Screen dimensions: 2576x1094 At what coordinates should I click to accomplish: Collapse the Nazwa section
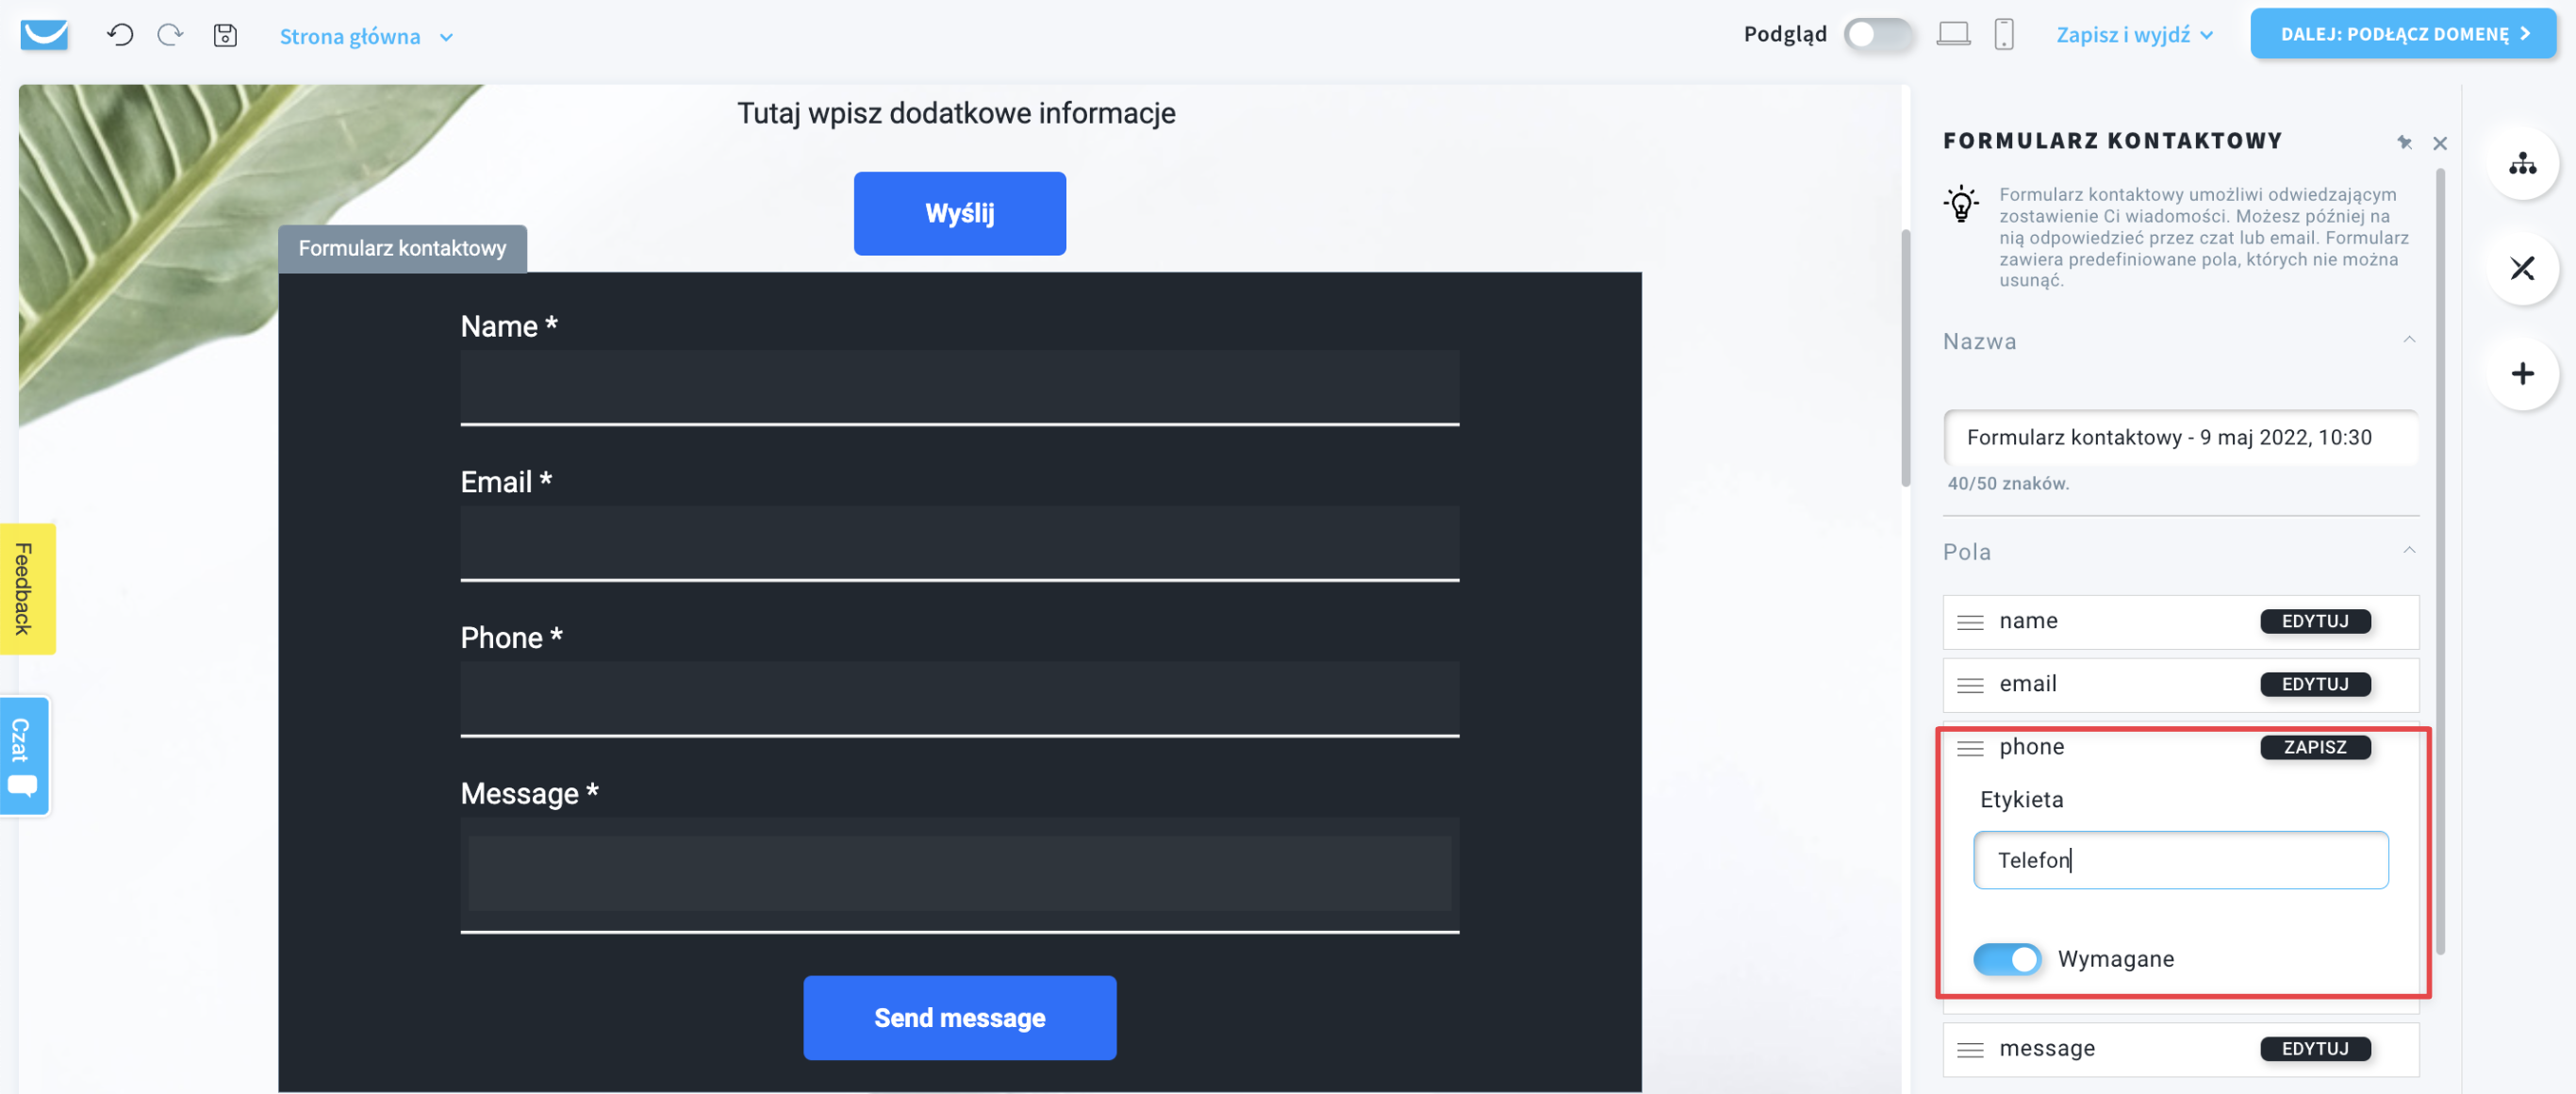pos(2409,340)
